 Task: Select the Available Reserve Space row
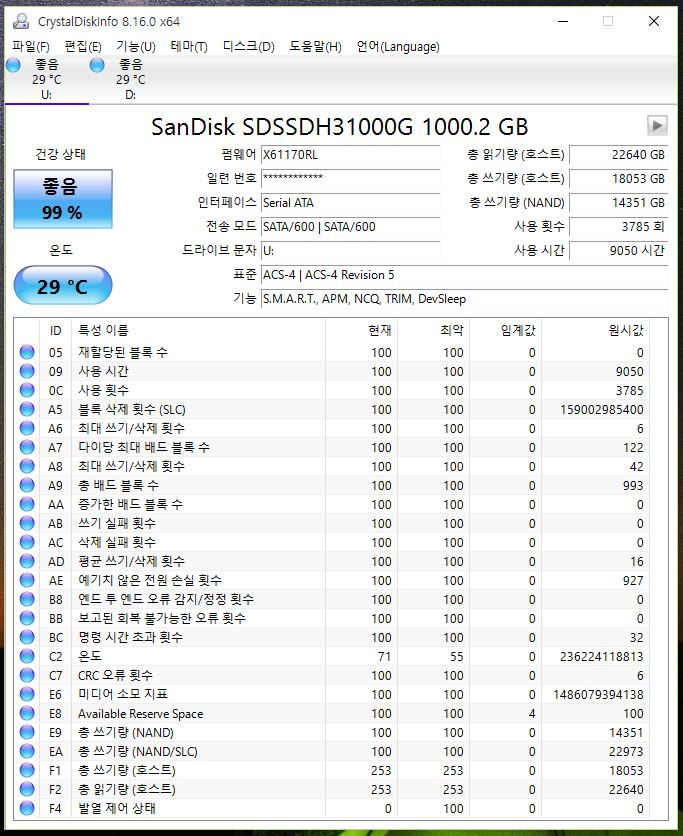[334, 713]
